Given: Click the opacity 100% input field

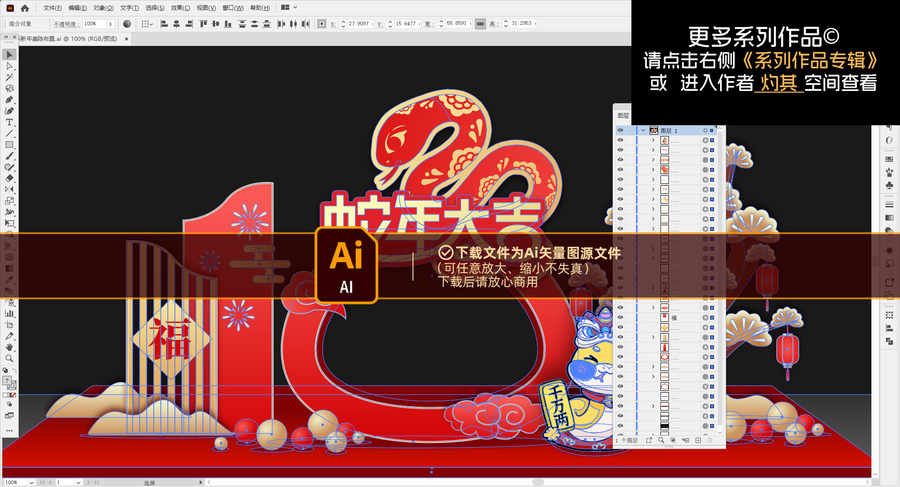Looking at the screenshot, I should (x=94, y=24).
